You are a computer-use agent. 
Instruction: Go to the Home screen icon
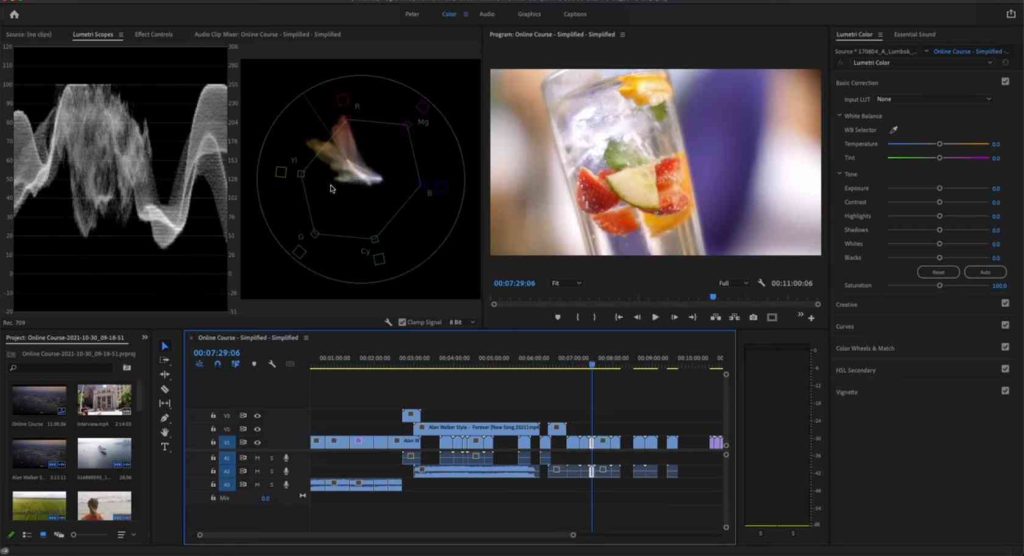[x=14, y=14]
